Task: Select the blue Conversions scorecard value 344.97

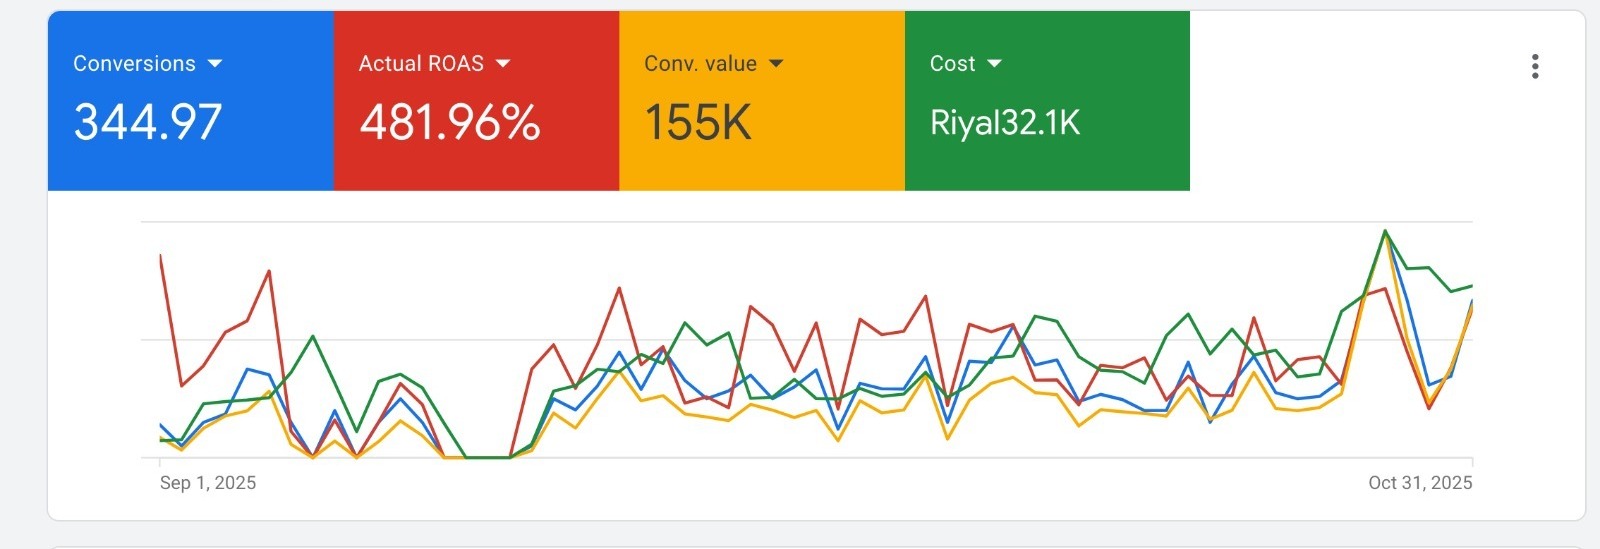Action: [148, 123]
